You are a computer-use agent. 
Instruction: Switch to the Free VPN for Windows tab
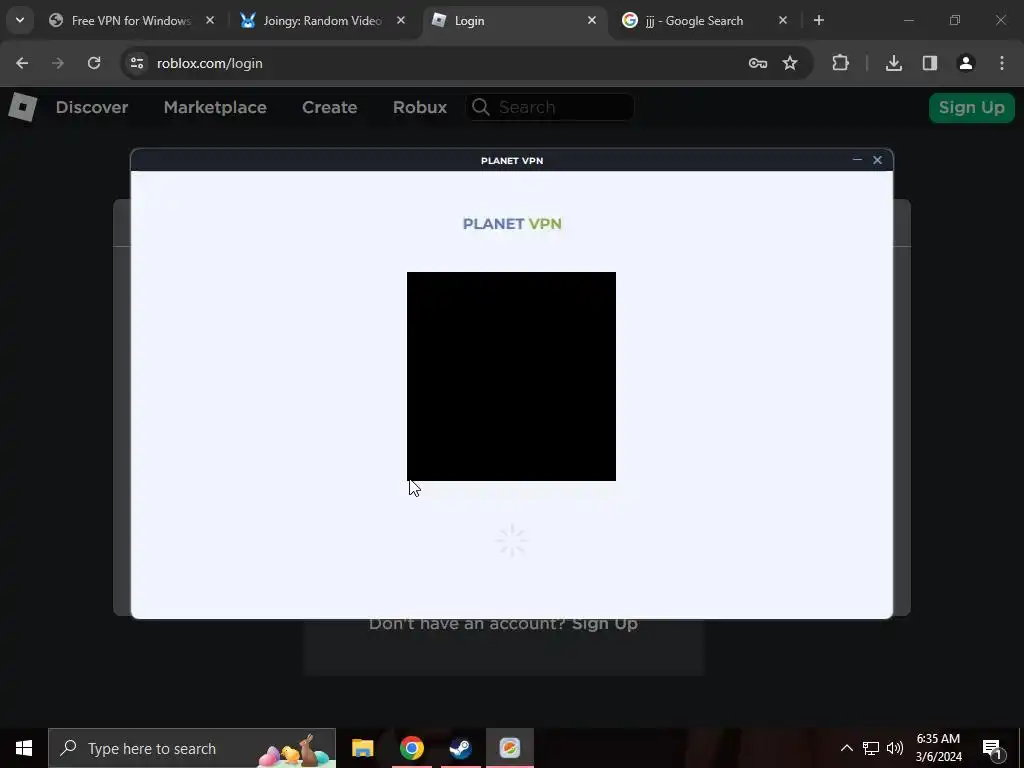(133, 21)
